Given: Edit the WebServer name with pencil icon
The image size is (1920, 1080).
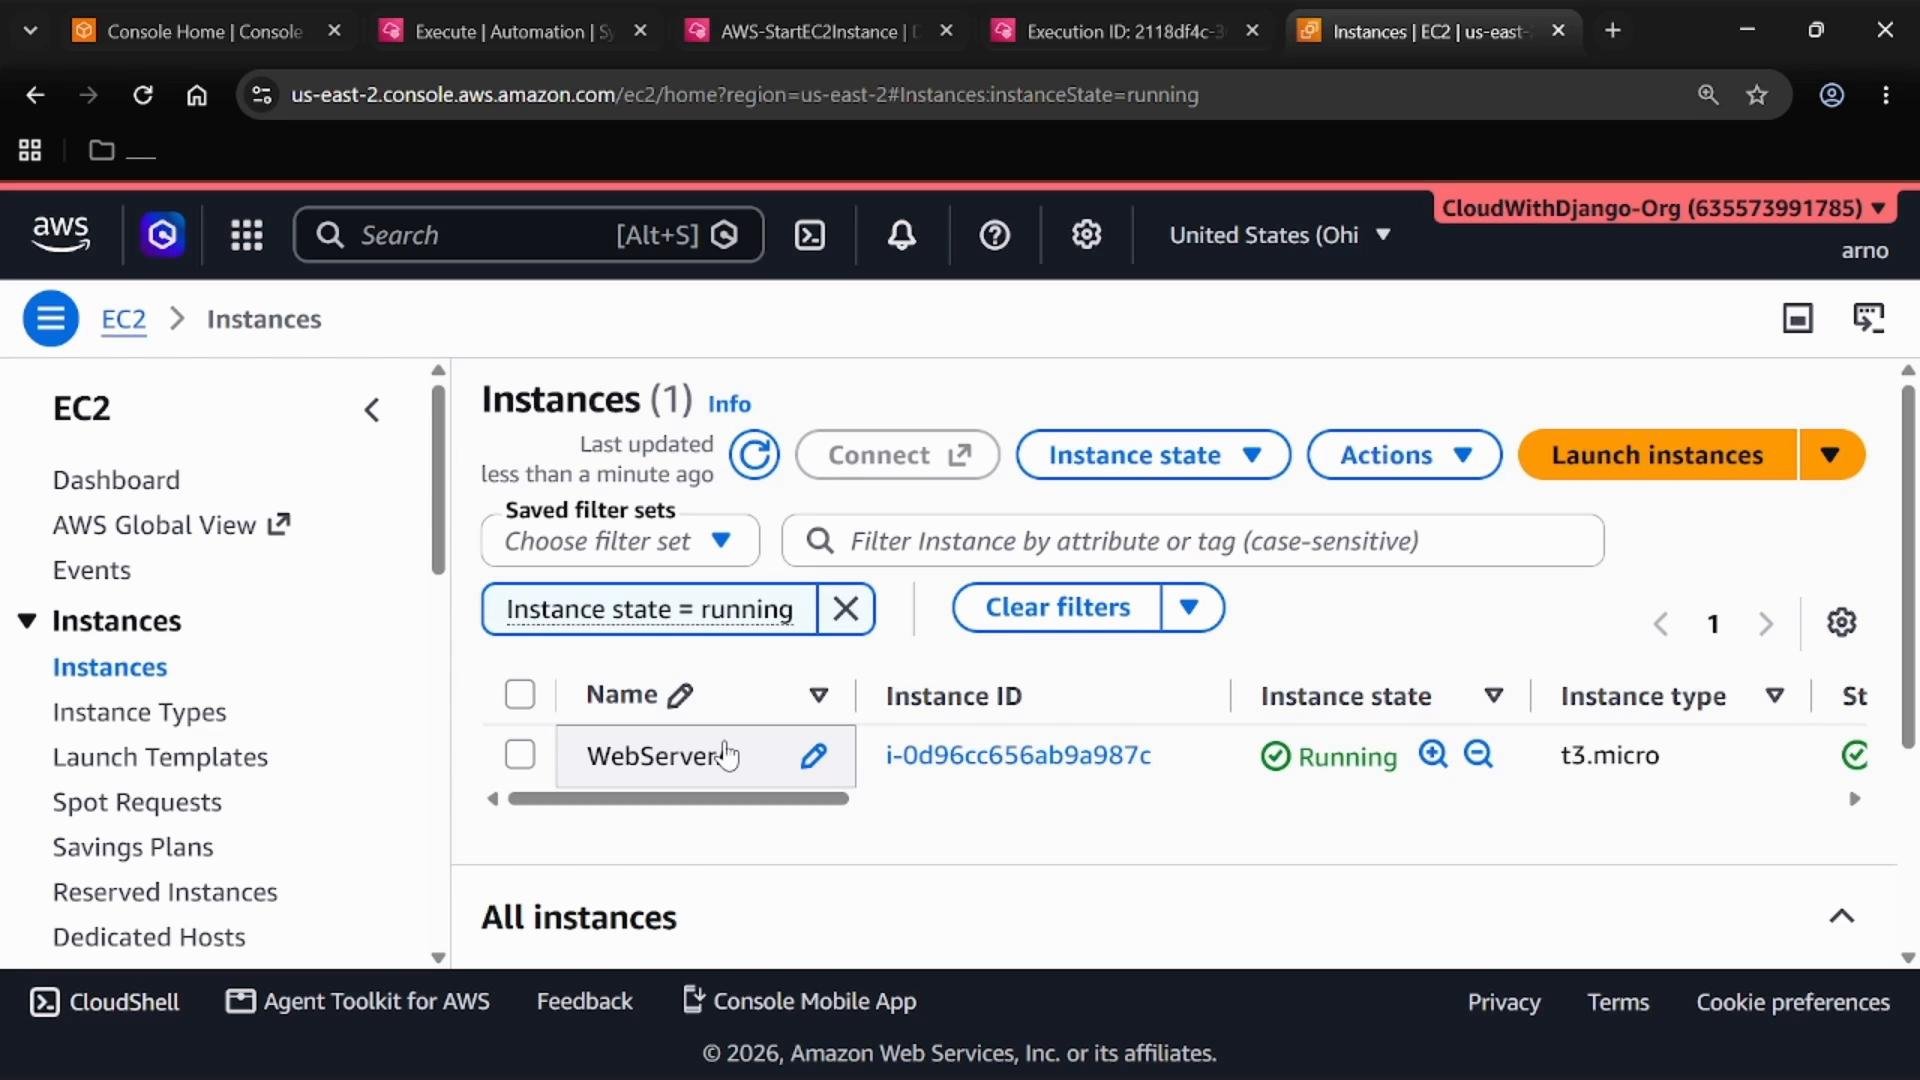Looking at the screenshot, I should click(814, 756).
